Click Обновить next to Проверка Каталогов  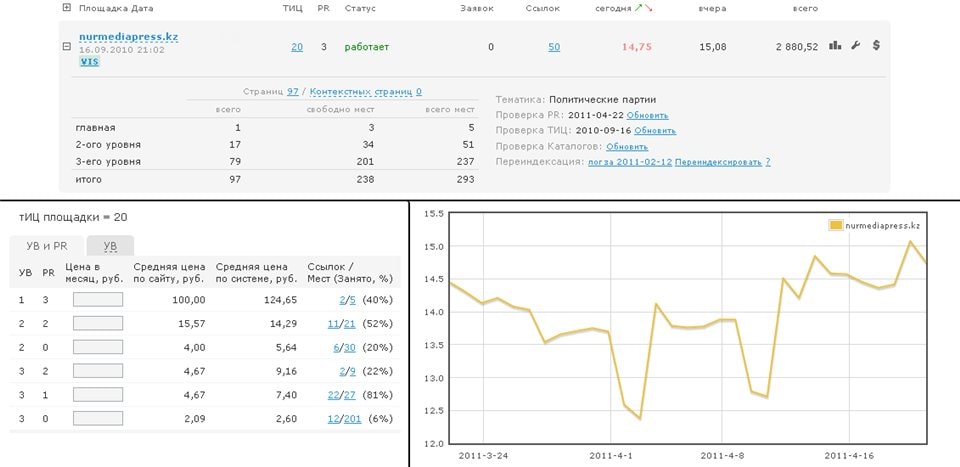point(655,146)
